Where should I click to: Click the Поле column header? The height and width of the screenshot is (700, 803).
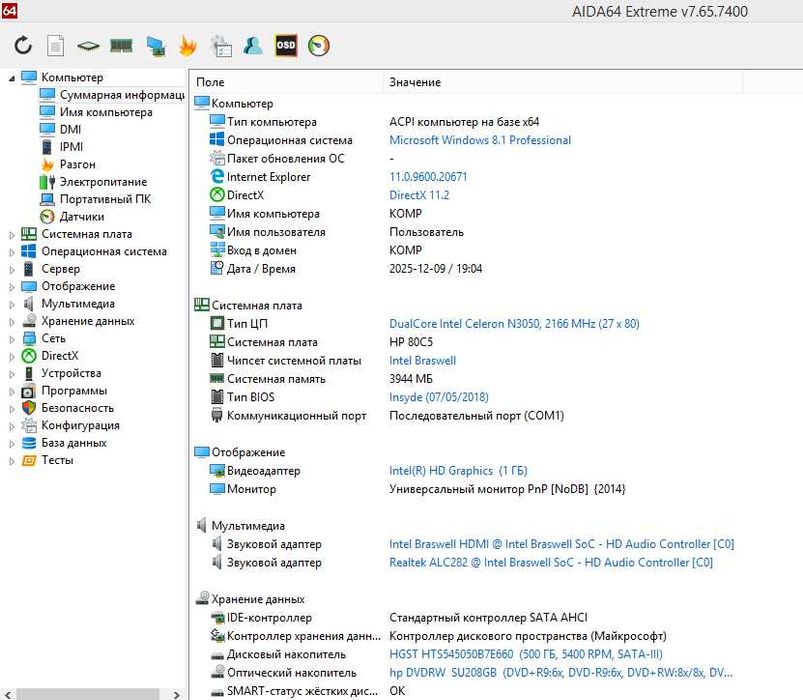click(x=287, y=82)
